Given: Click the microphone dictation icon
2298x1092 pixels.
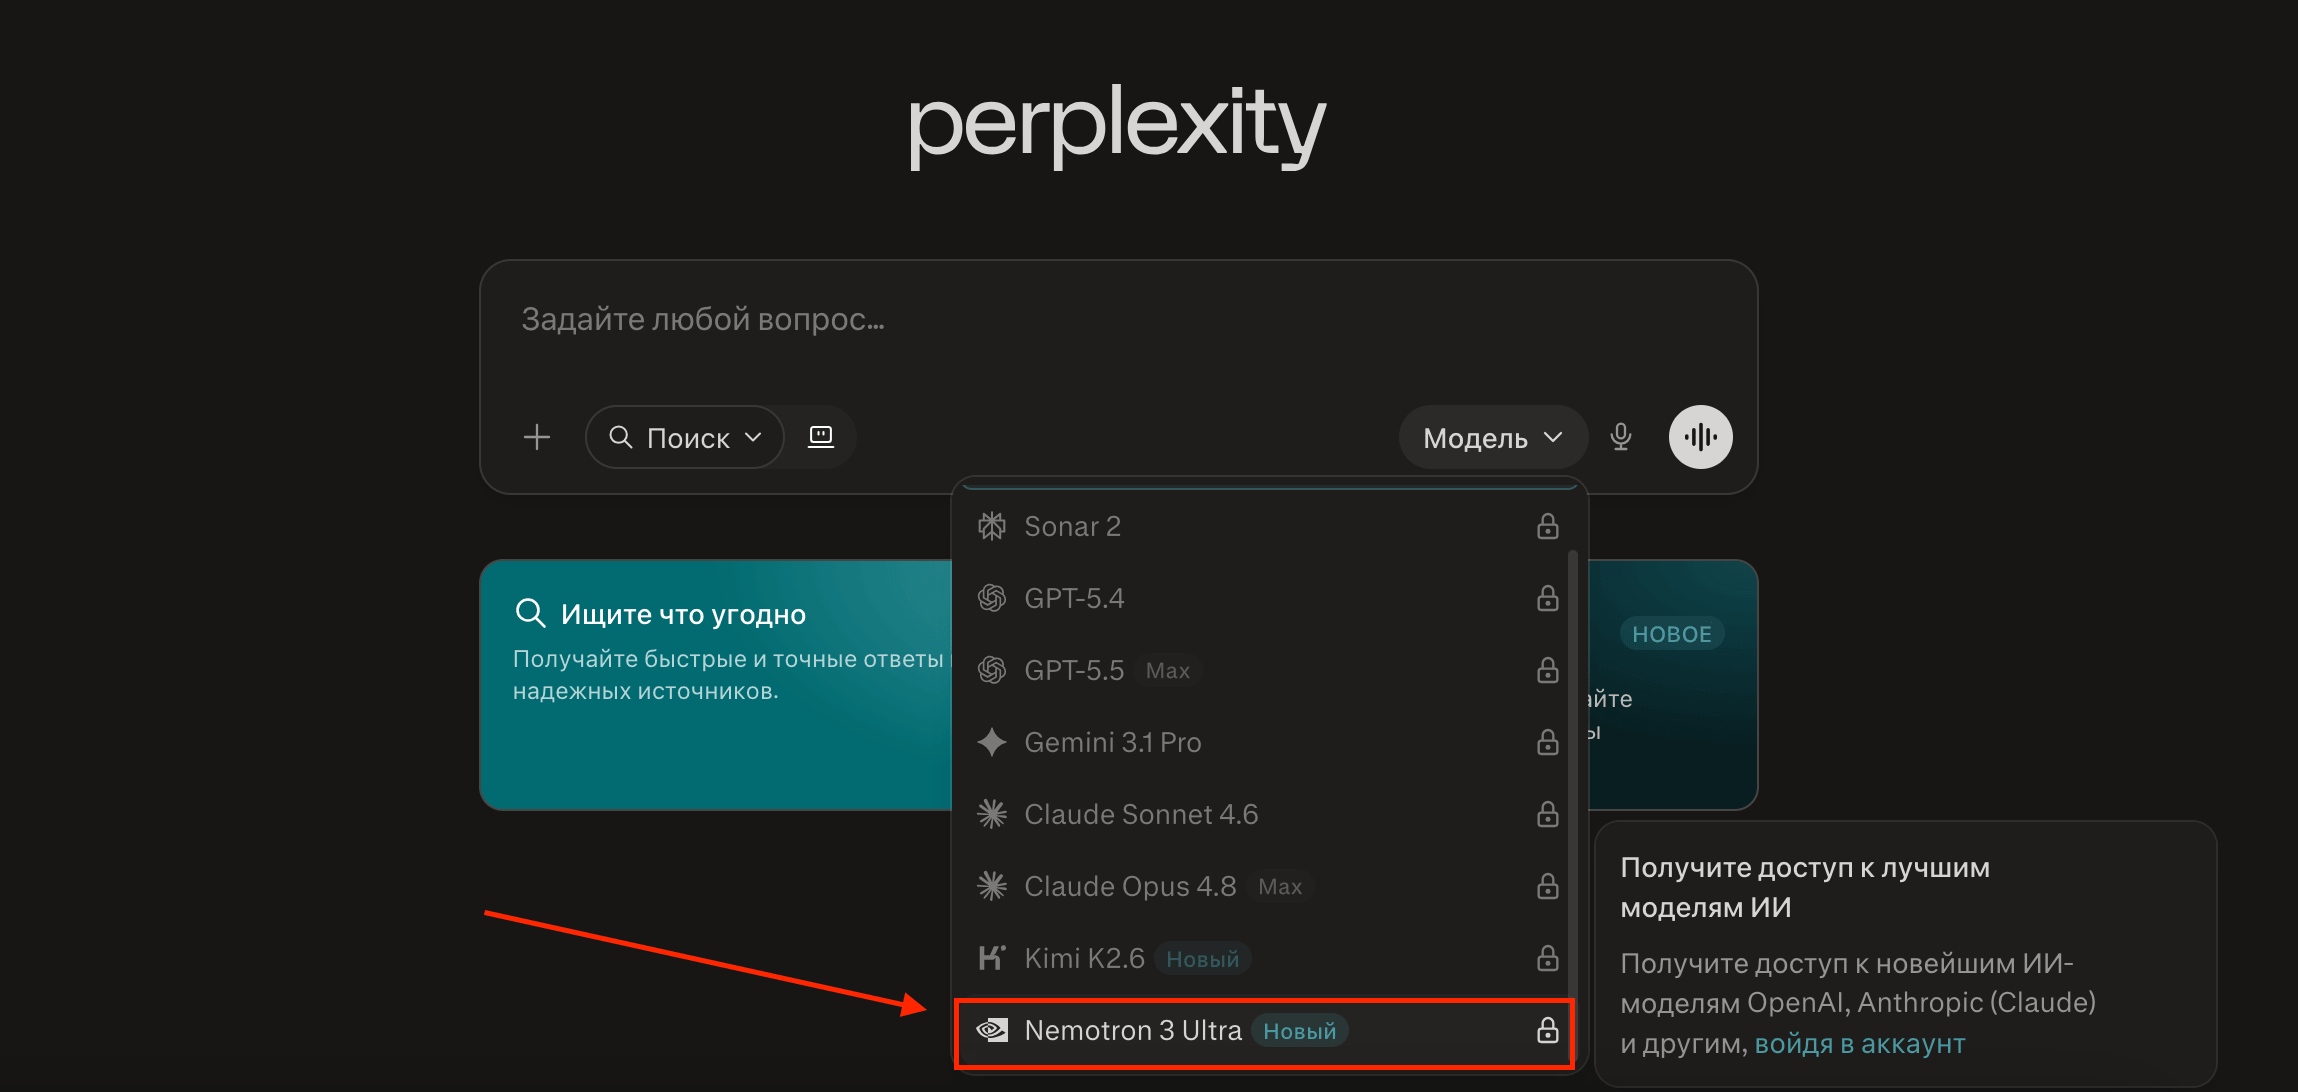Looking at the screenshot, I should tap(1621, 437).
